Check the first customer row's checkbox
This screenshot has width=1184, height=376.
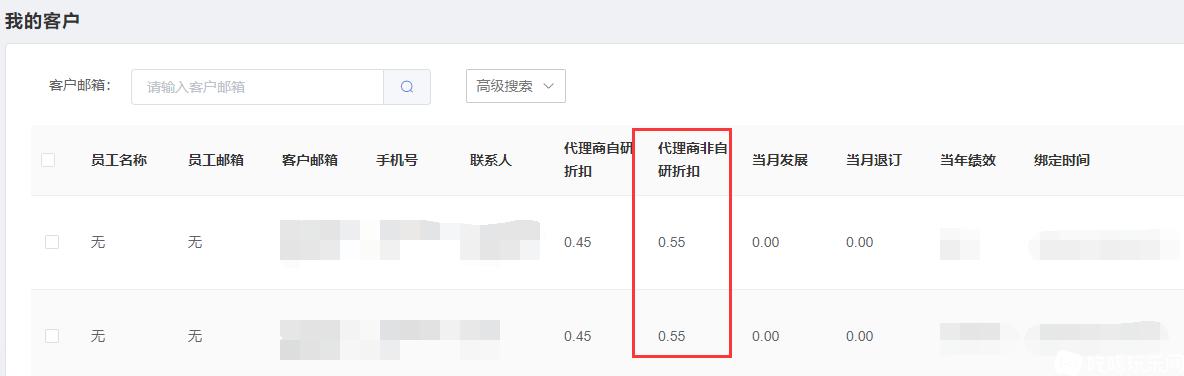click(x=52, y=242)
